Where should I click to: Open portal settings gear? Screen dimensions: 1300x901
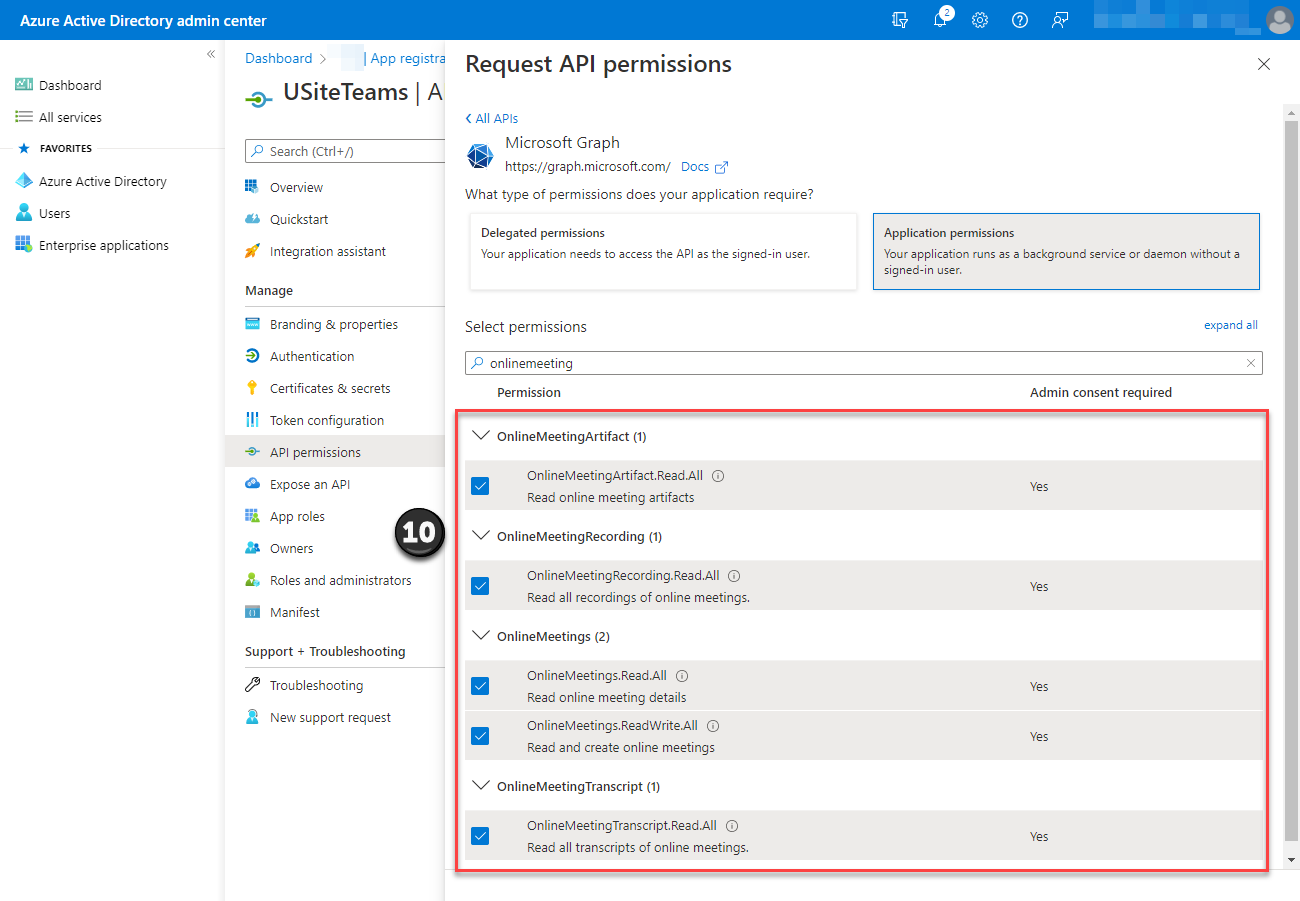click(x=980, y=20)
